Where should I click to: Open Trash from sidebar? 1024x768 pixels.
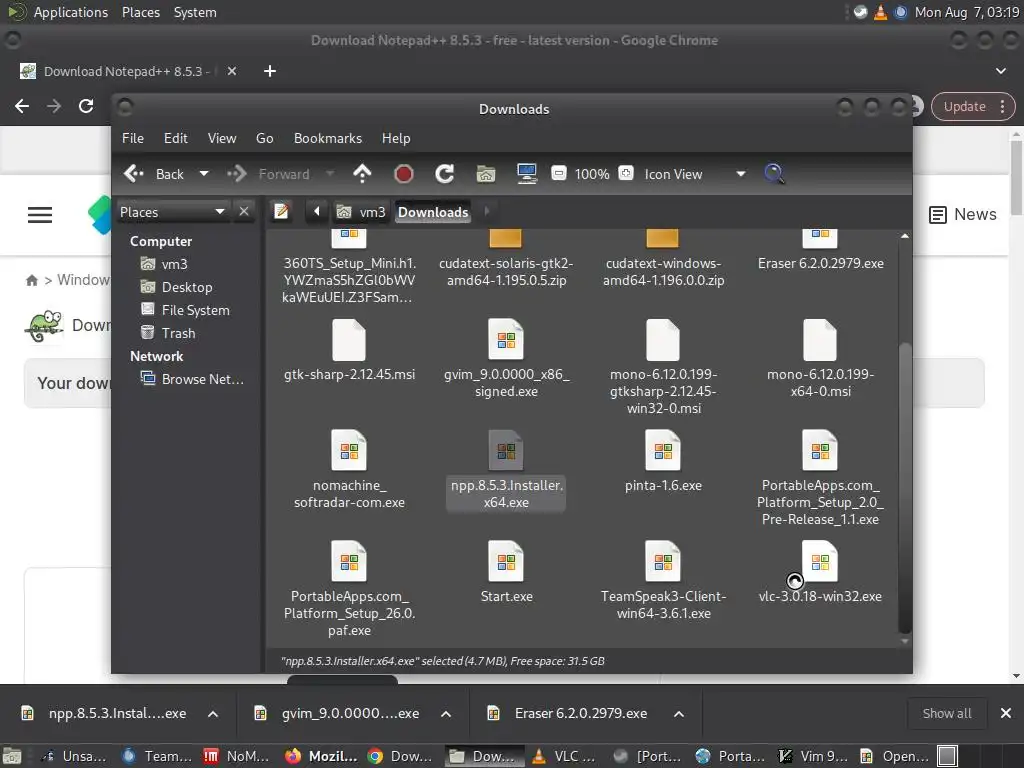(168, 333)
